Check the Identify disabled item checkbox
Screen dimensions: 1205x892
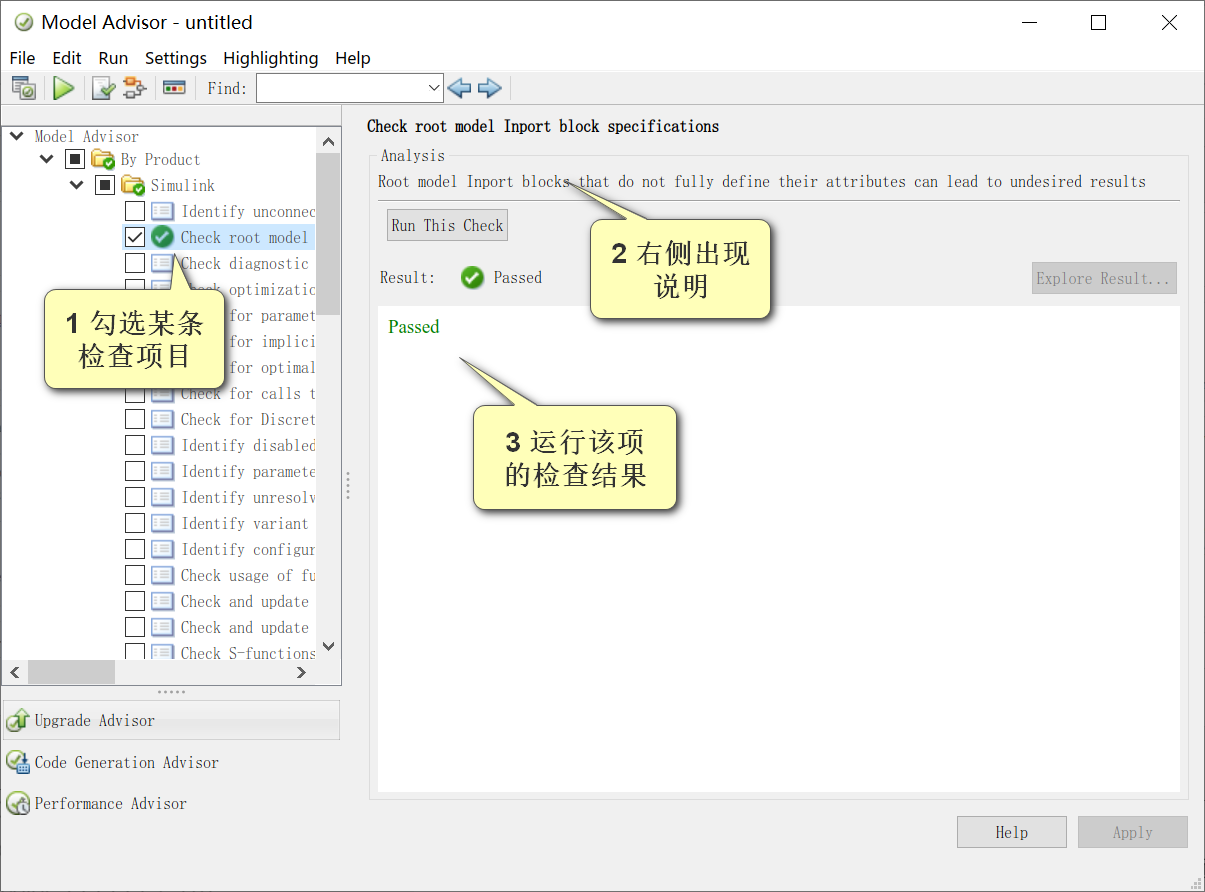[x=136, y=445]
